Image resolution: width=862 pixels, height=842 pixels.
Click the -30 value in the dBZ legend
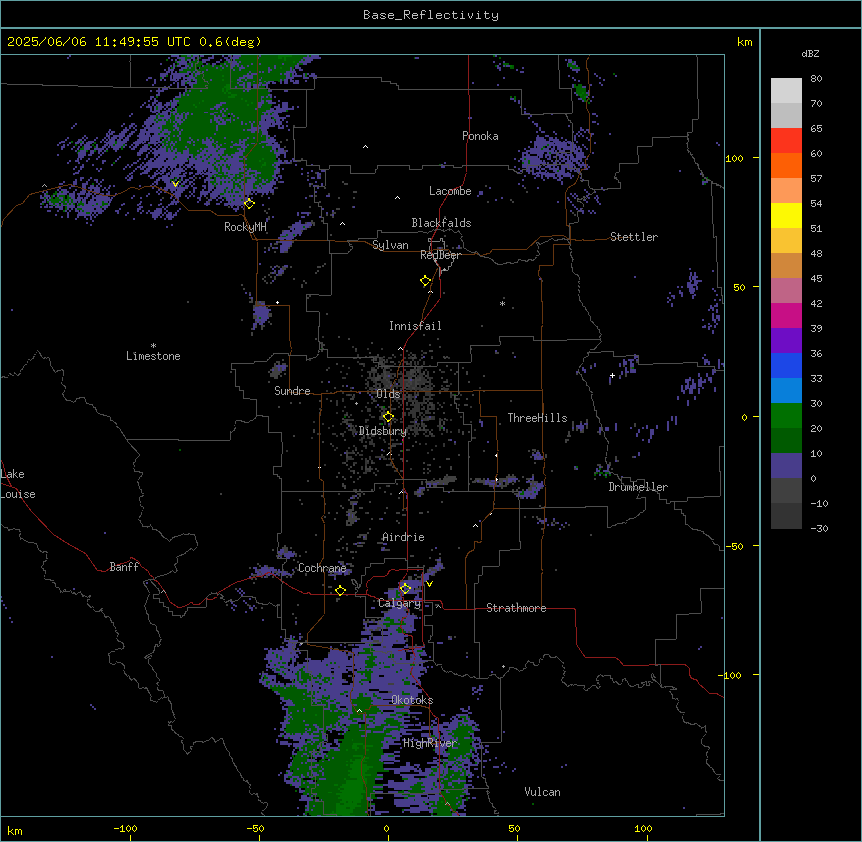point(819,528)
